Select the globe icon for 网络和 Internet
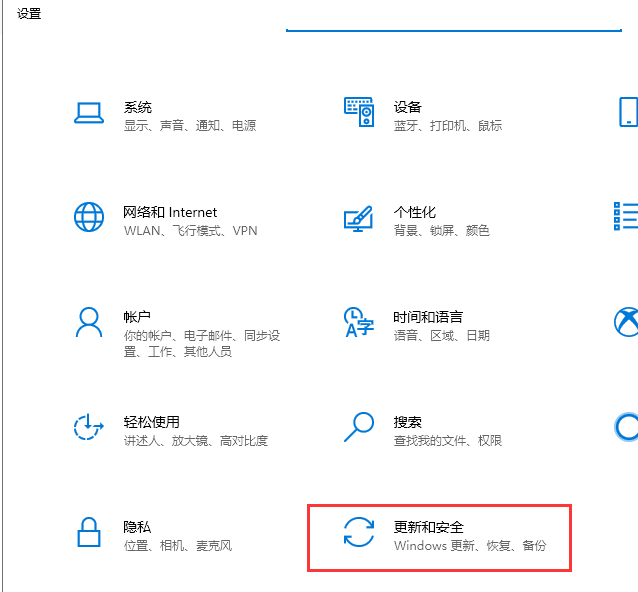Image resolution: width=638 pixels, height=592 pixels. (89, 217)
